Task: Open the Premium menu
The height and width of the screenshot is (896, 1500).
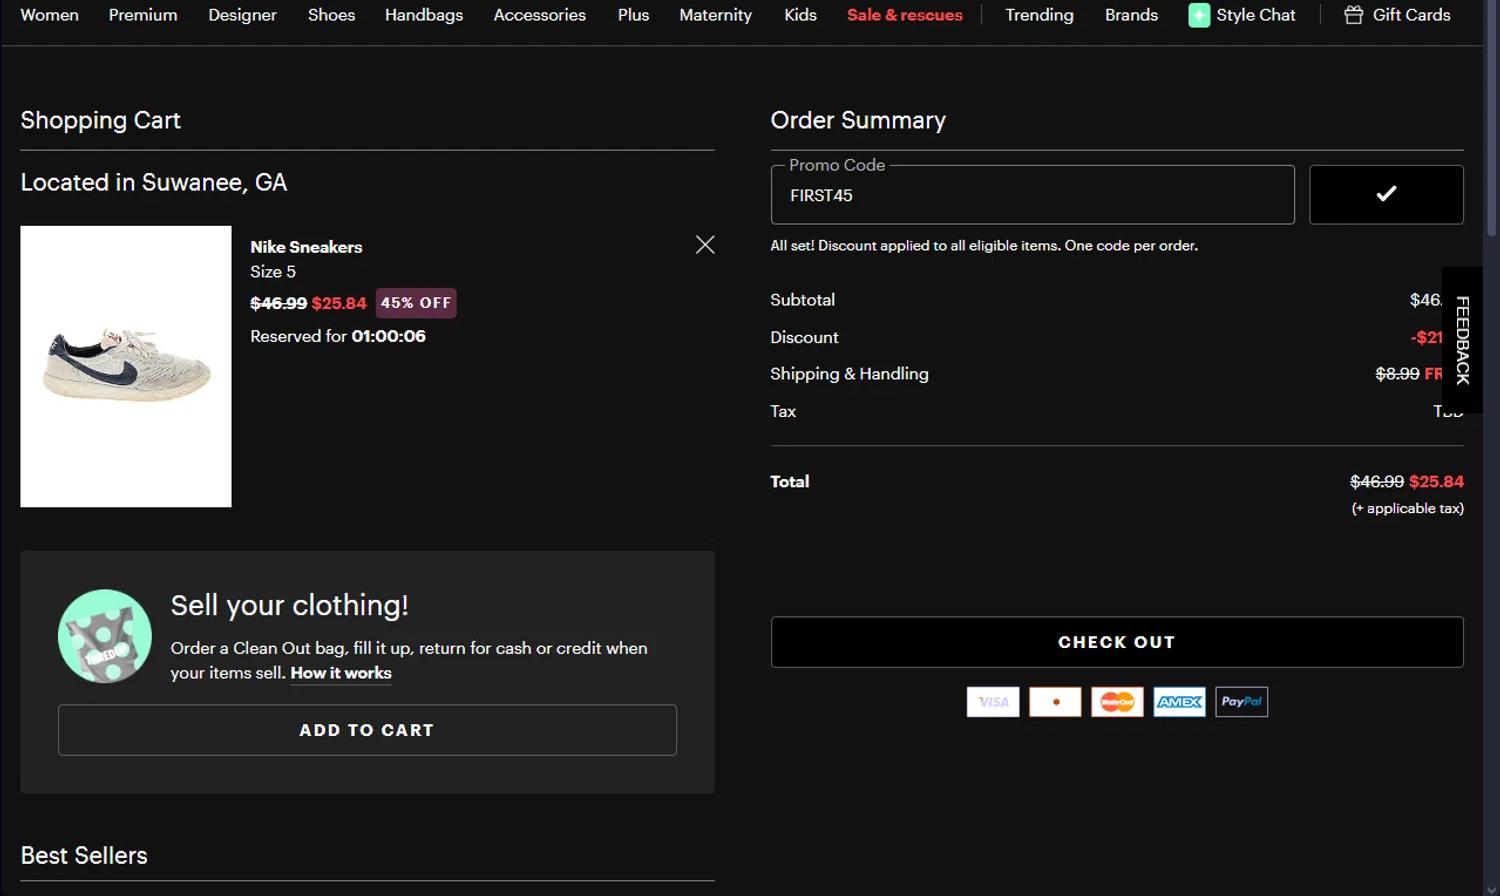Action: click(143, 15)
